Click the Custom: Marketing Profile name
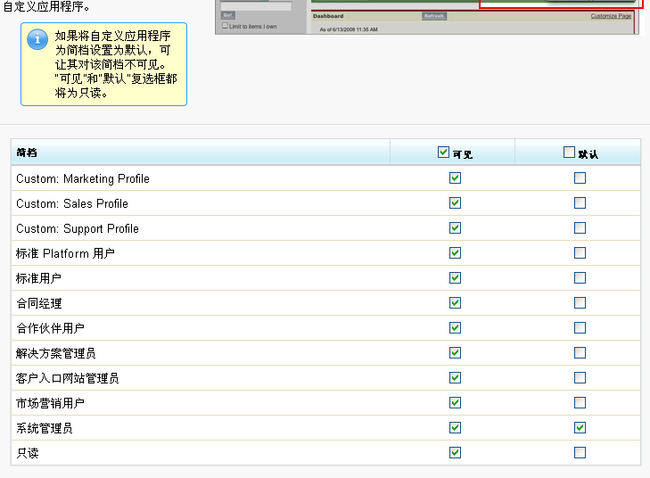The image size is (650, 478). (x=83, y=179)
